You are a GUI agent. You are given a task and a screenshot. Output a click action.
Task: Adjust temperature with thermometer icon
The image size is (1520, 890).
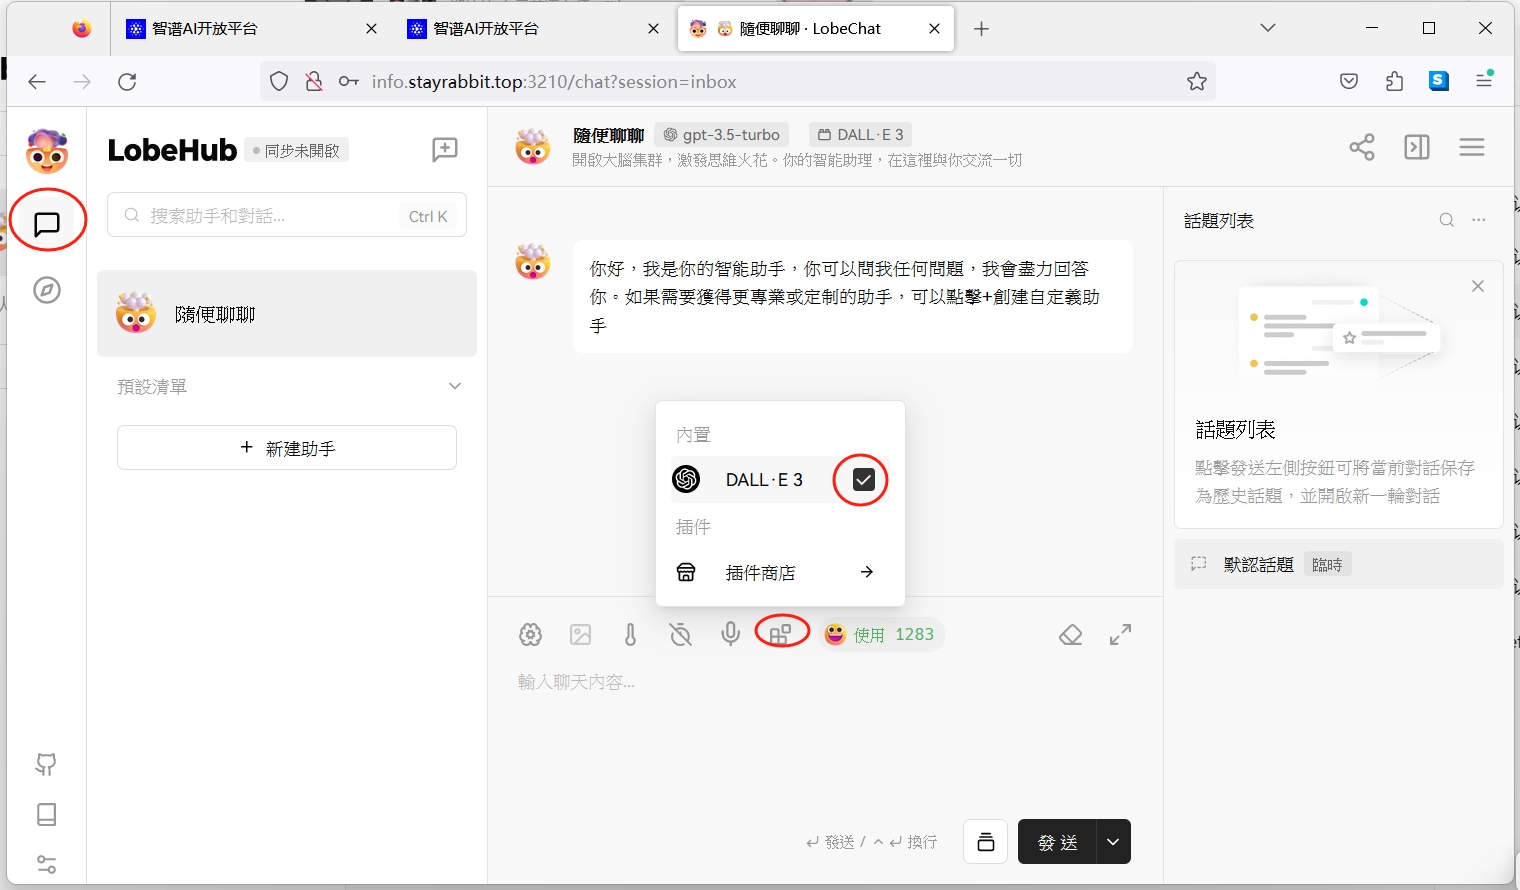point(630,634)
